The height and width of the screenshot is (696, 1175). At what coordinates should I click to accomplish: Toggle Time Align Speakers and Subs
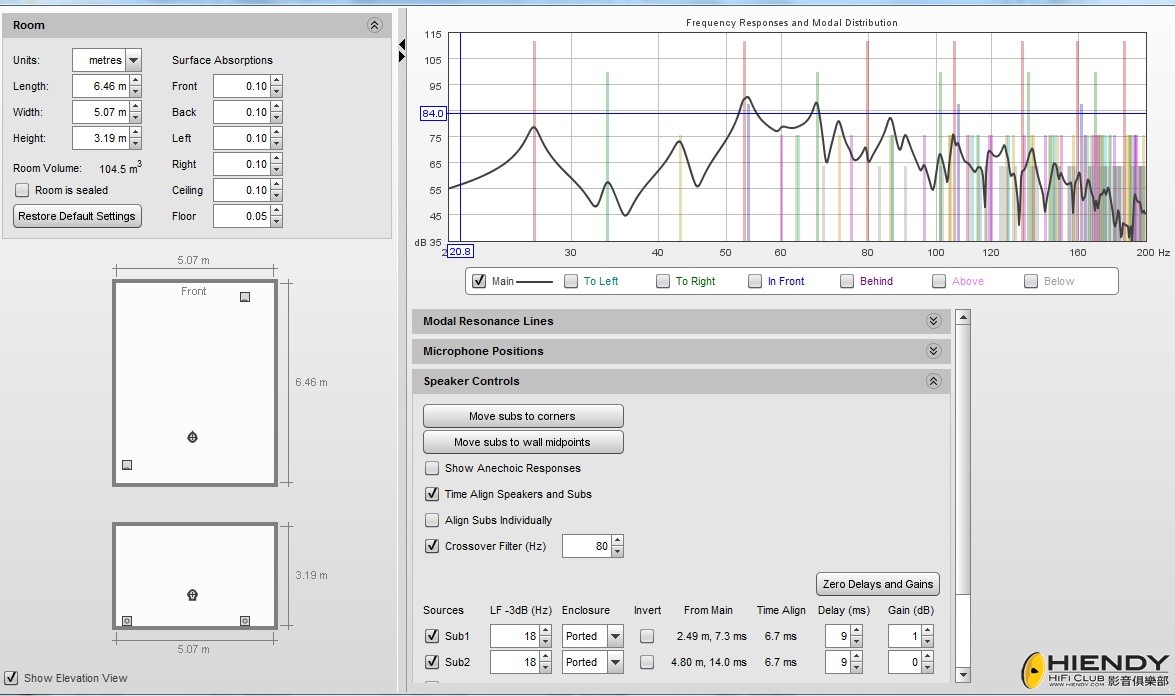point(432,494)
